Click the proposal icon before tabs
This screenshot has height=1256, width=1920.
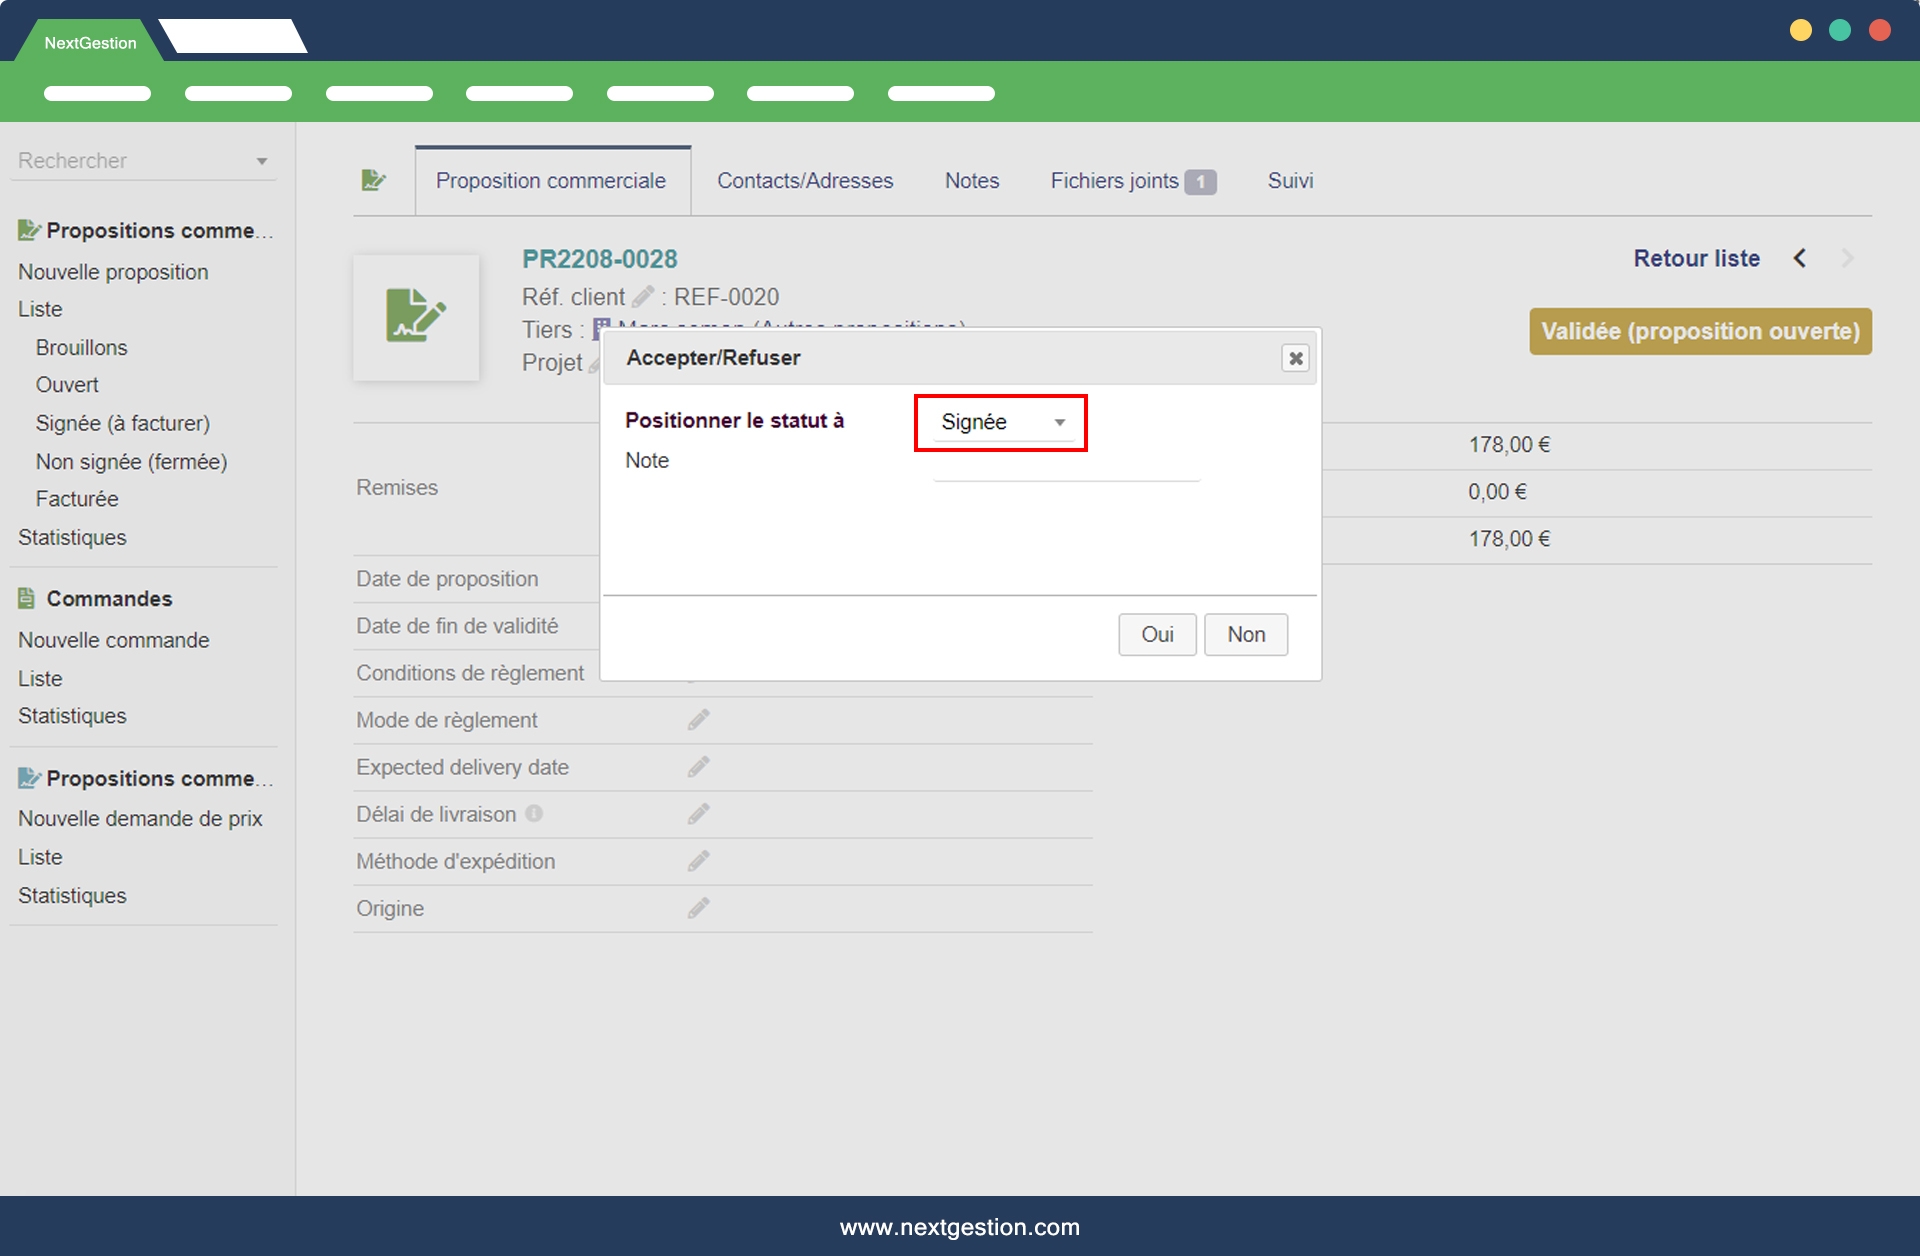[373, 181]
